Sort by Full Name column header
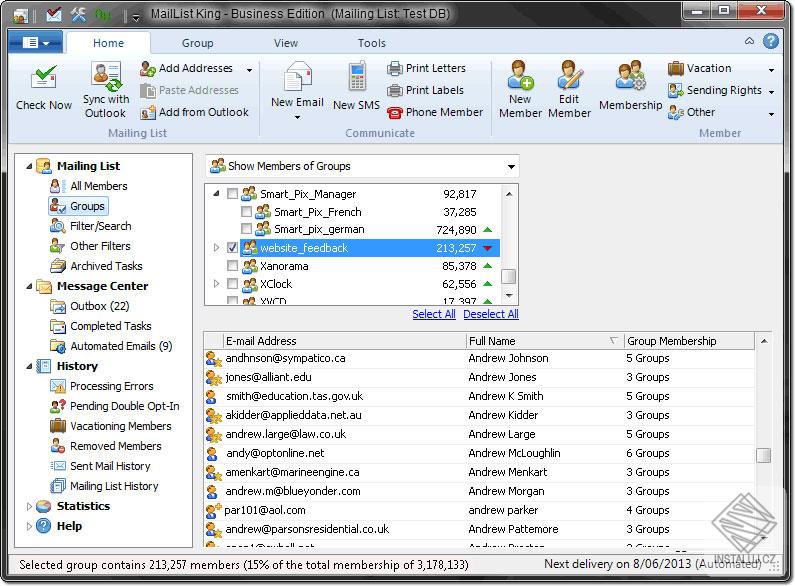Image resolution: width=795 pixels, height=586 pixels. (x=544, y=341)
